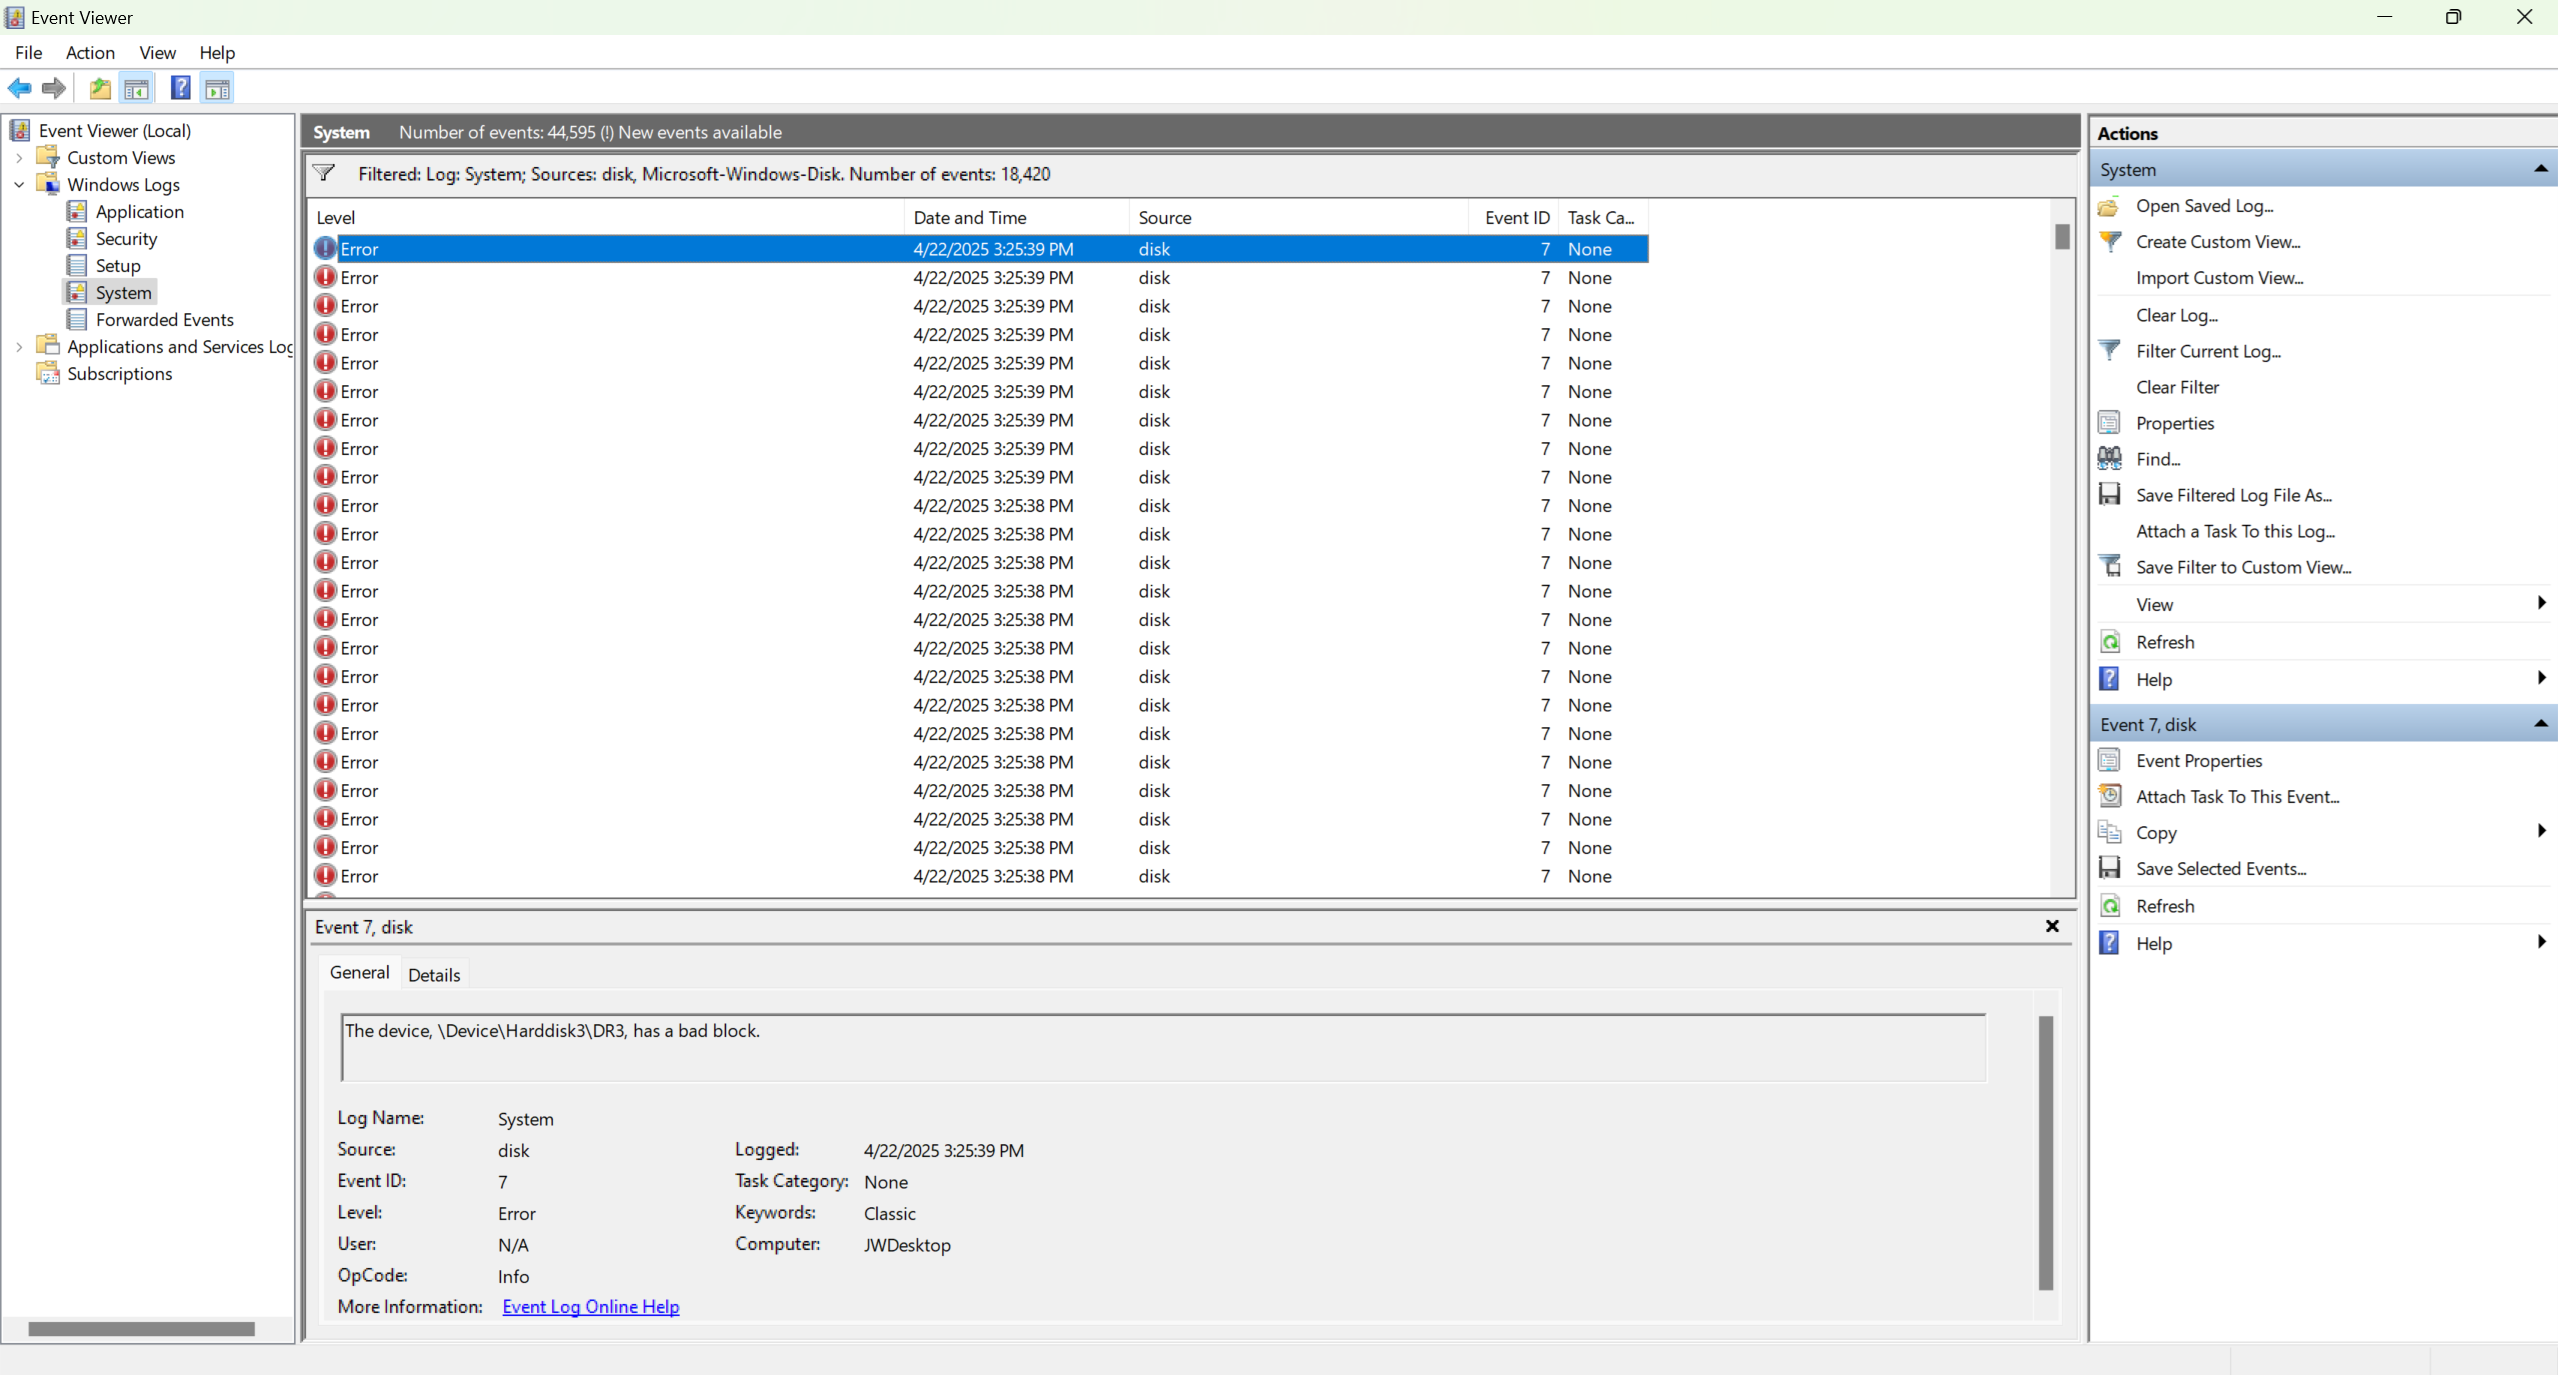Click Clear Filter in Actions pane
Screen dimensions: 2558x1375
2177,387
